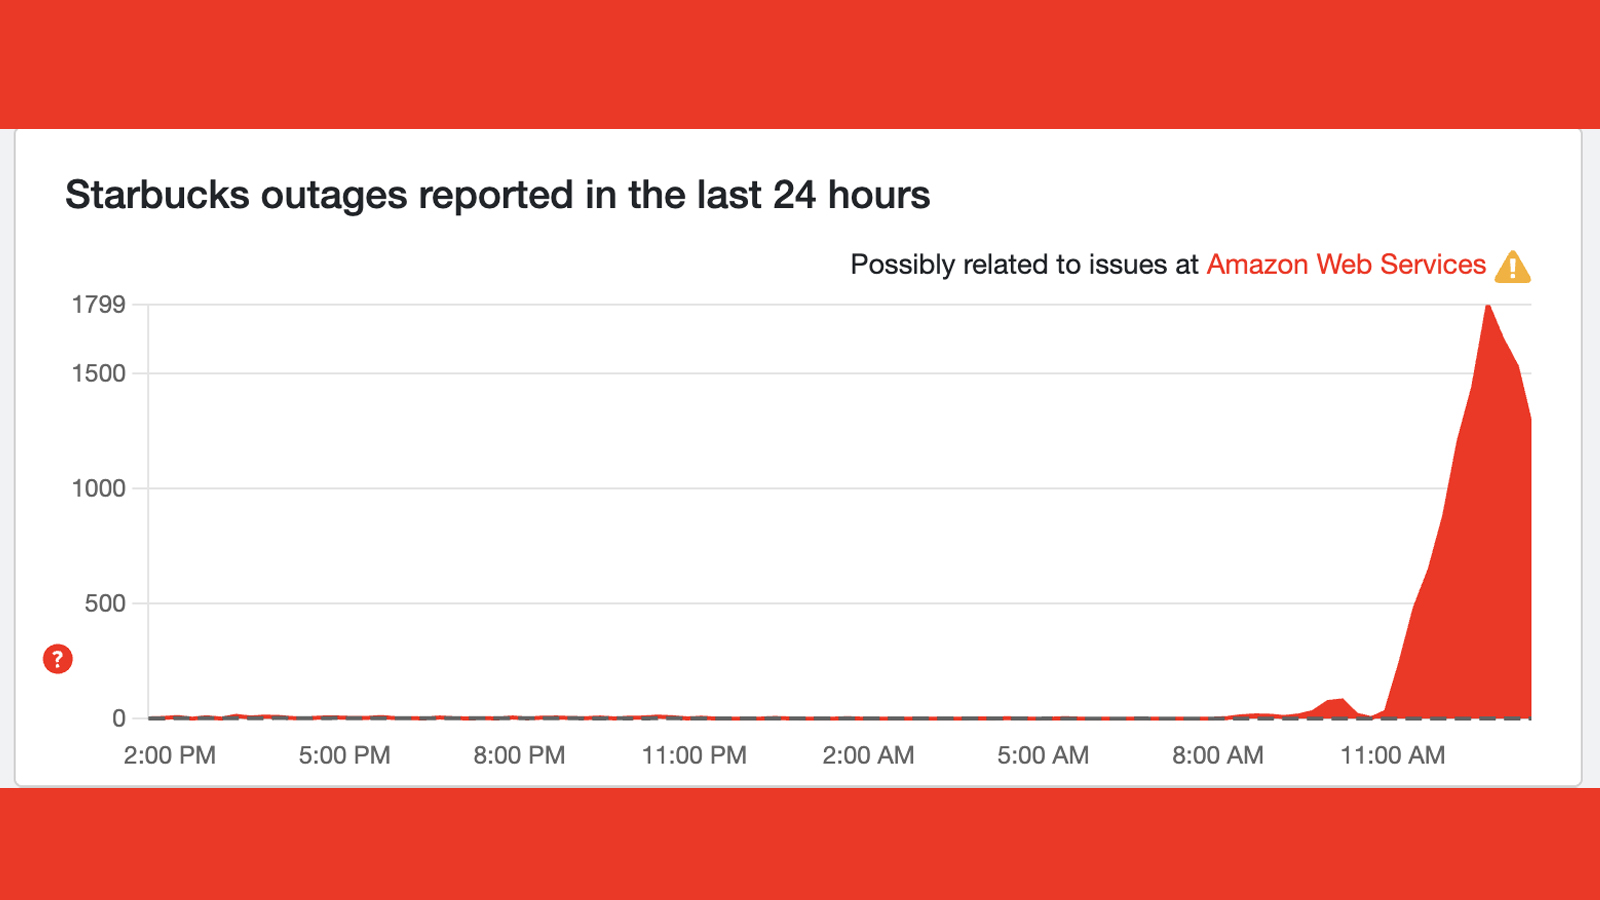1600x900 pixels.
Task: Click the red question mark help icon
Action: tap(58, 659)
